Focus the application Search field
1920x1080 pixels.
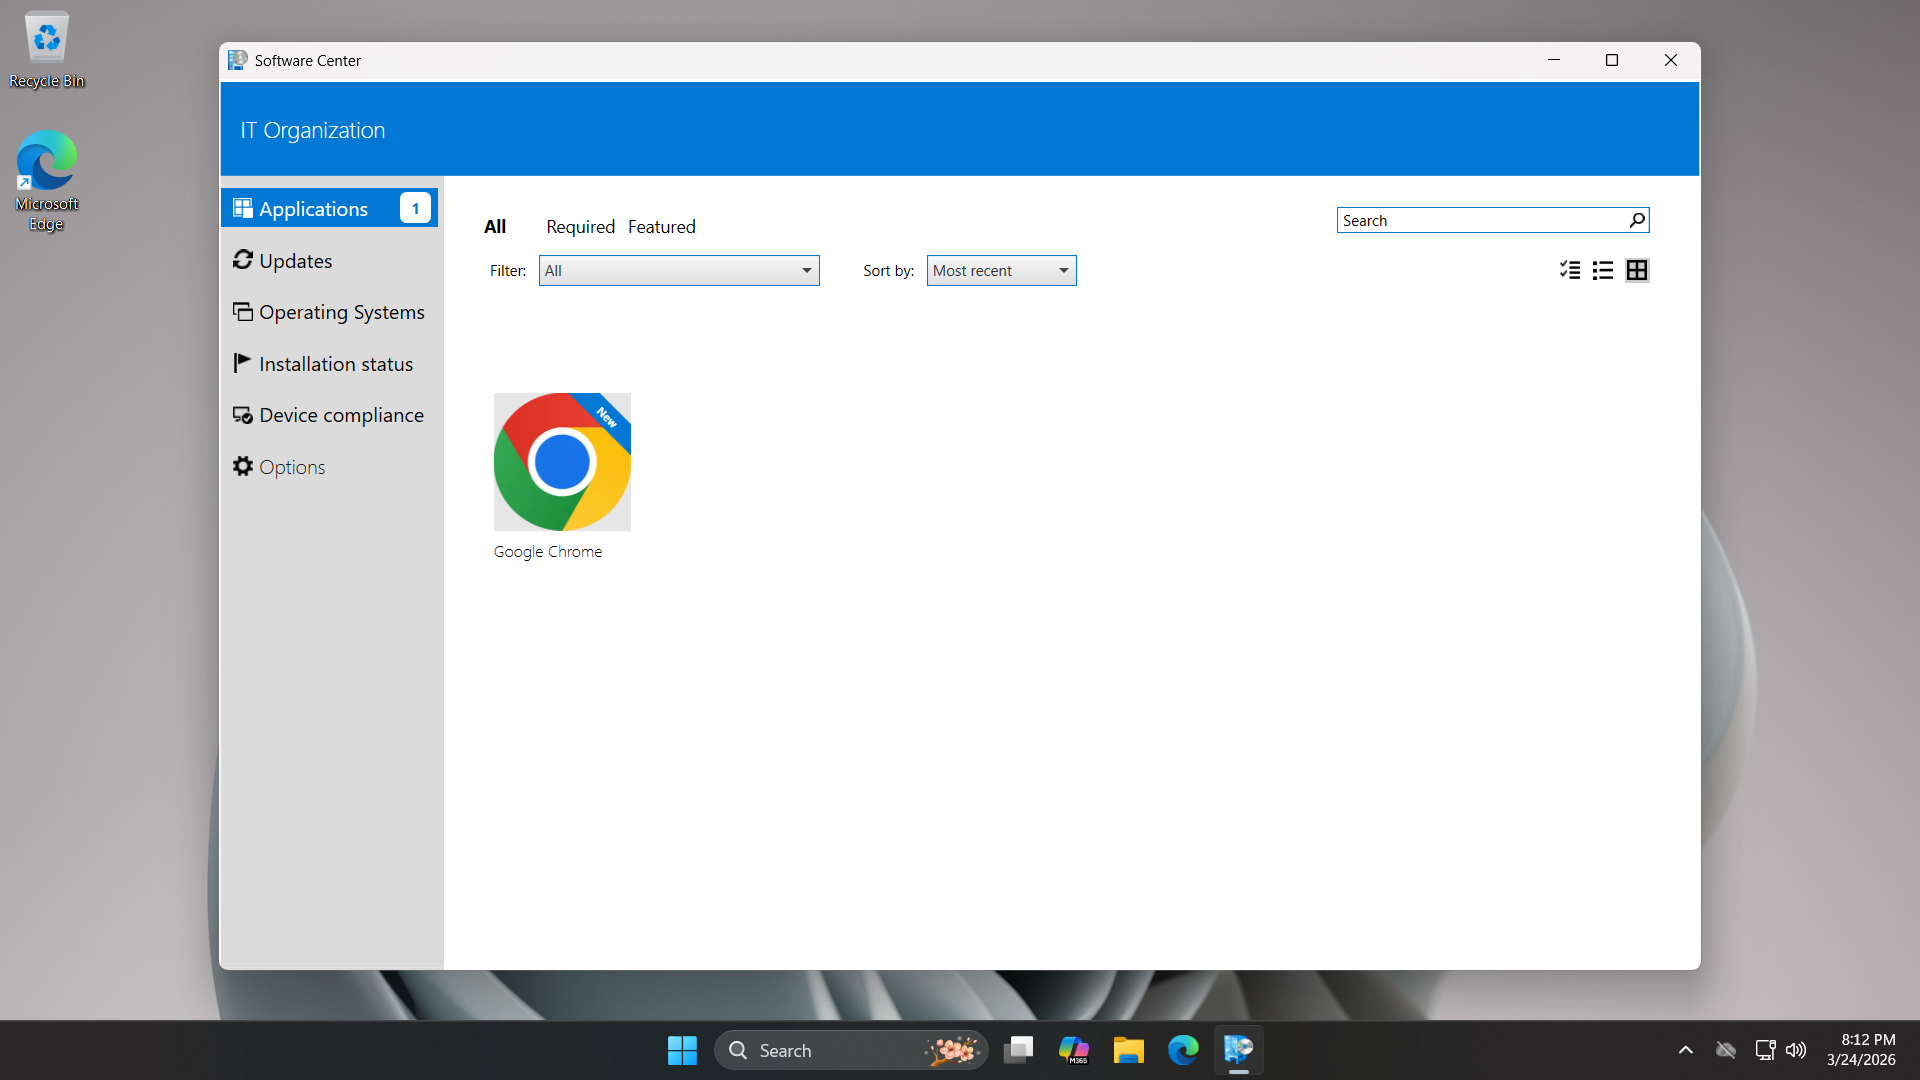coord(1480,221)
